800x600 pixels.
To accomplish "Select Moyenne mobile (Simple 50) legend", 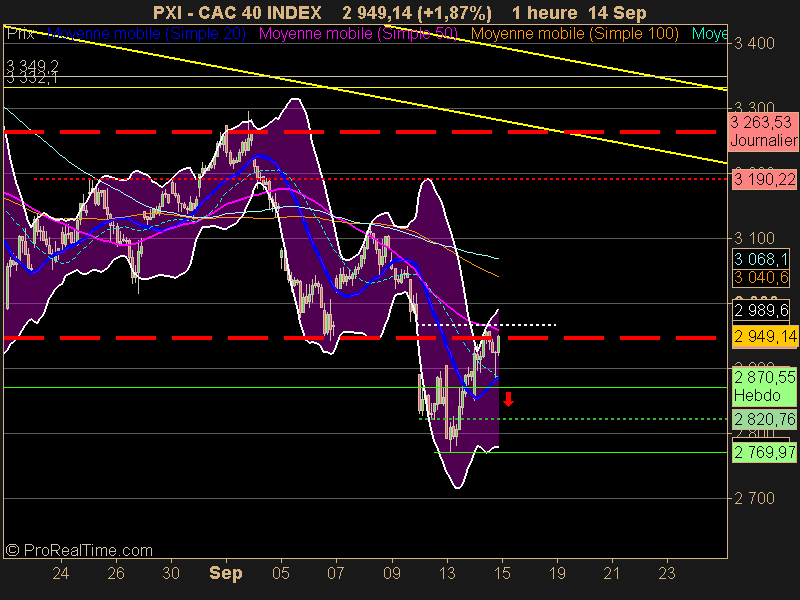I will (358, 34).
